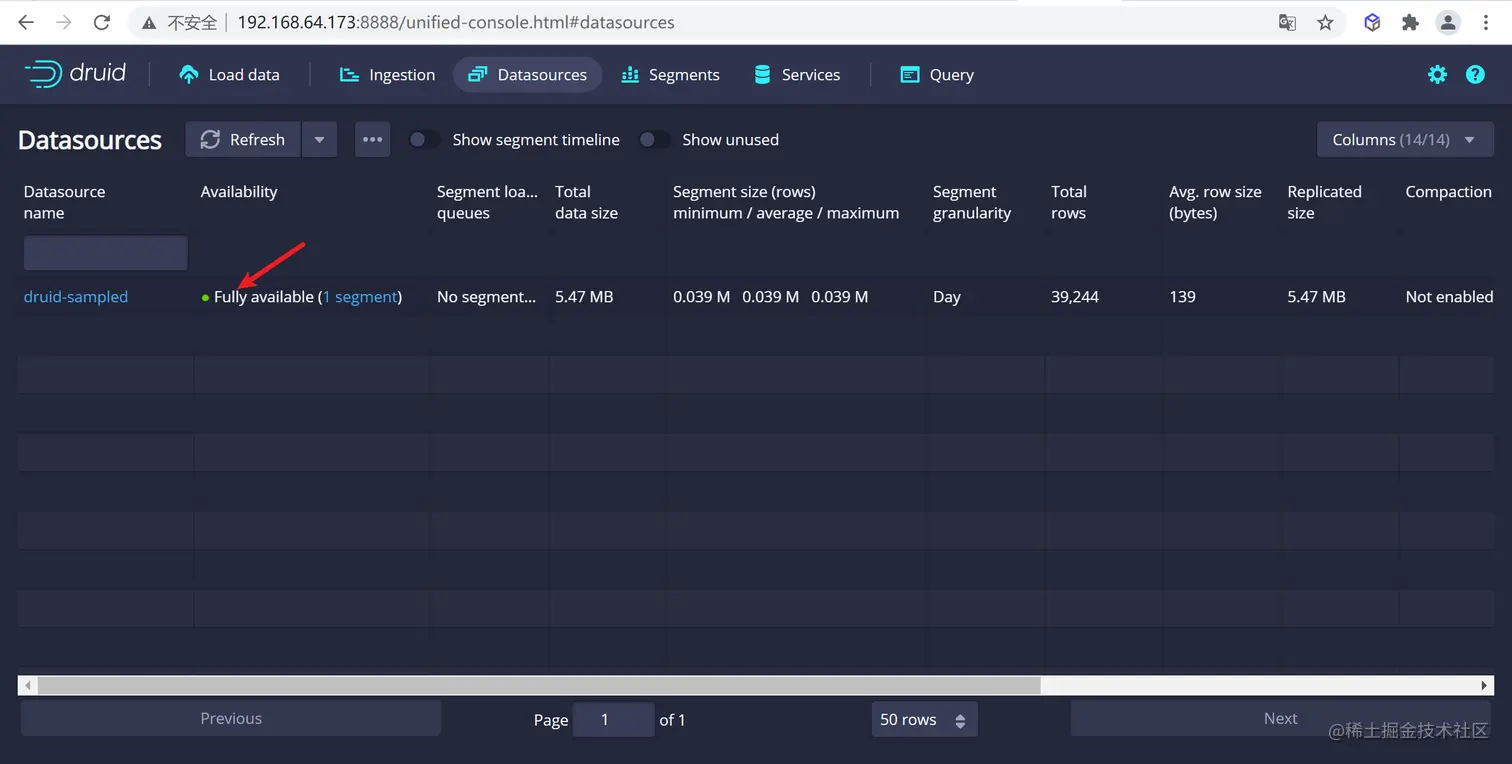Sort by Total rows column header
The height and width of the screenshot is (764, 1512).
(x=1069, y=202)
